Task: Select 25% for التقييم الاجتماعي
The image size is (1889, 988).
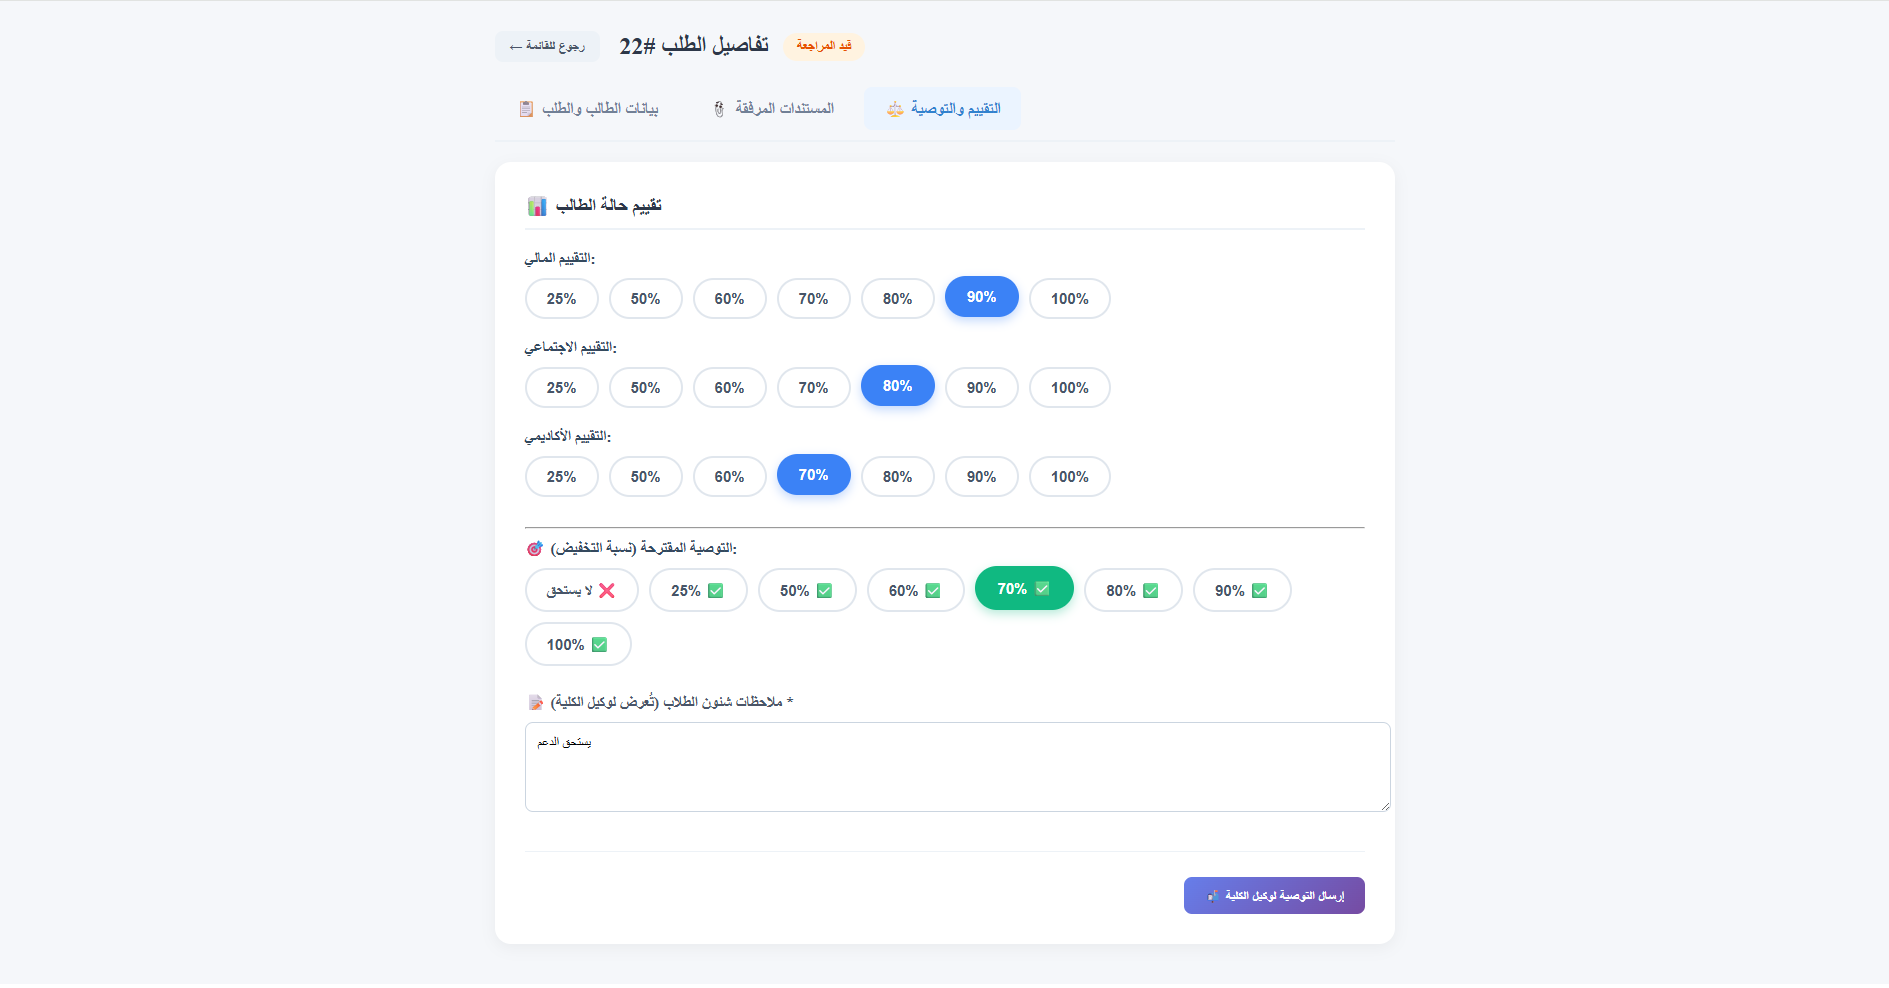Action: click(x=561, y=387)
